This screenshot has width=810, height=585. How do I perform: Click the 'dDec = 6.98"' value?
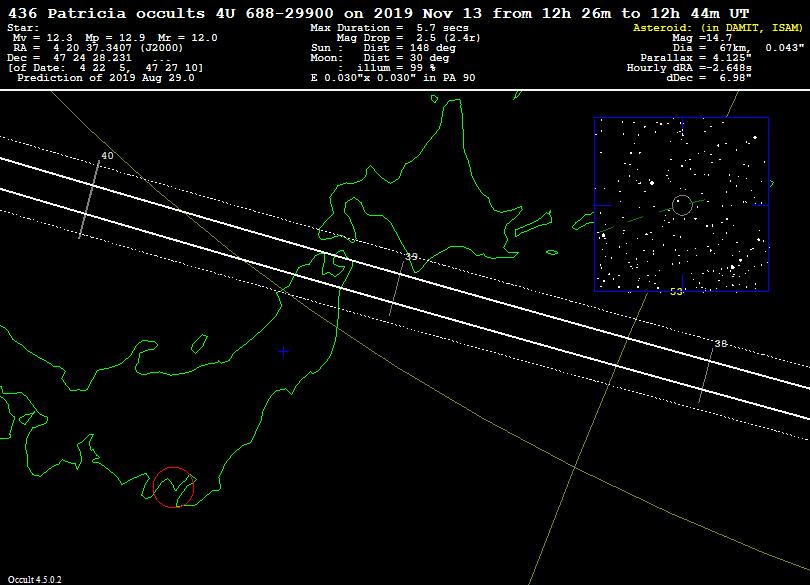pos(709,78)
